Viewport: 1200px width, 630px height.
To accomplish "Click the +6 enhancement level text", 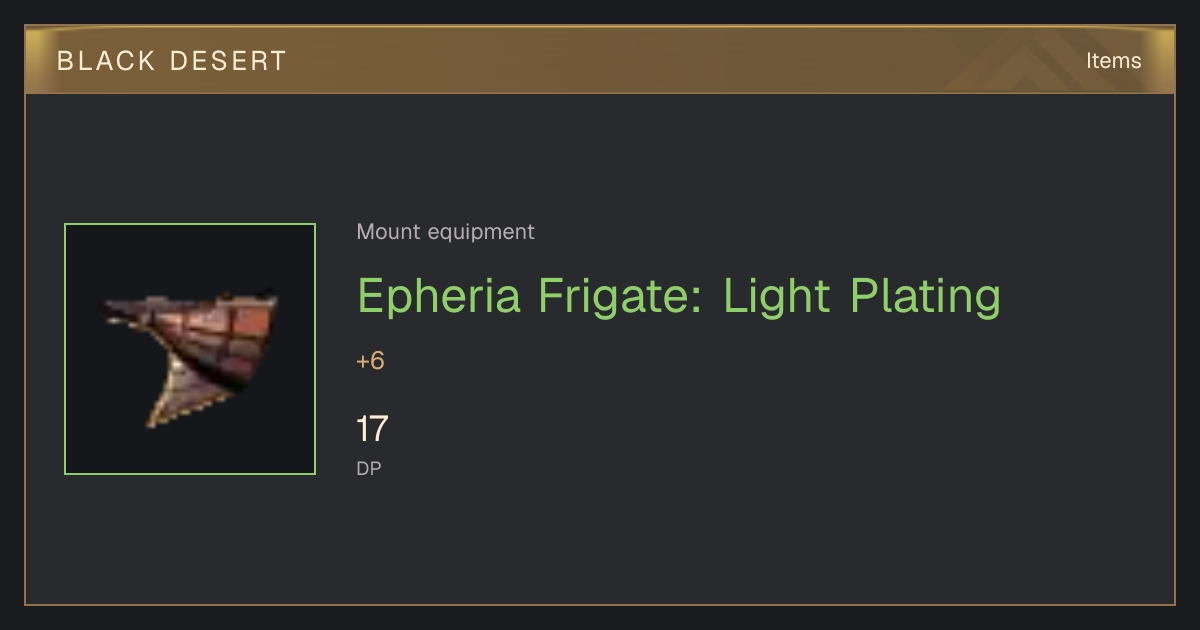I will (x=370, y=361).
